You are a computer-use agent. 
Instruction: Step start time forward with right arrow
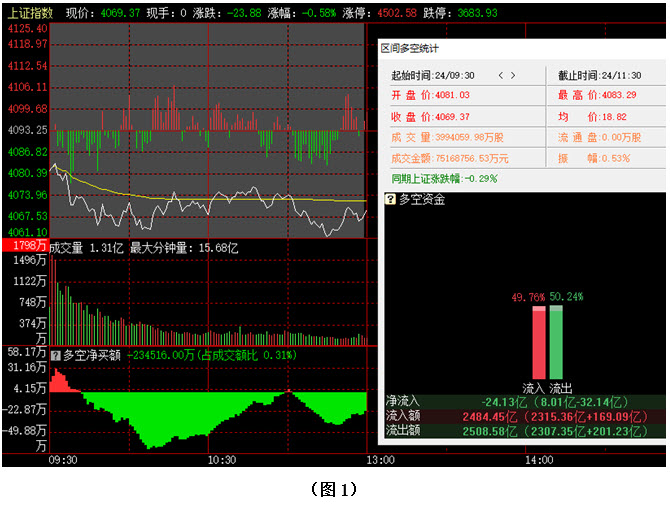coord(514,75)
